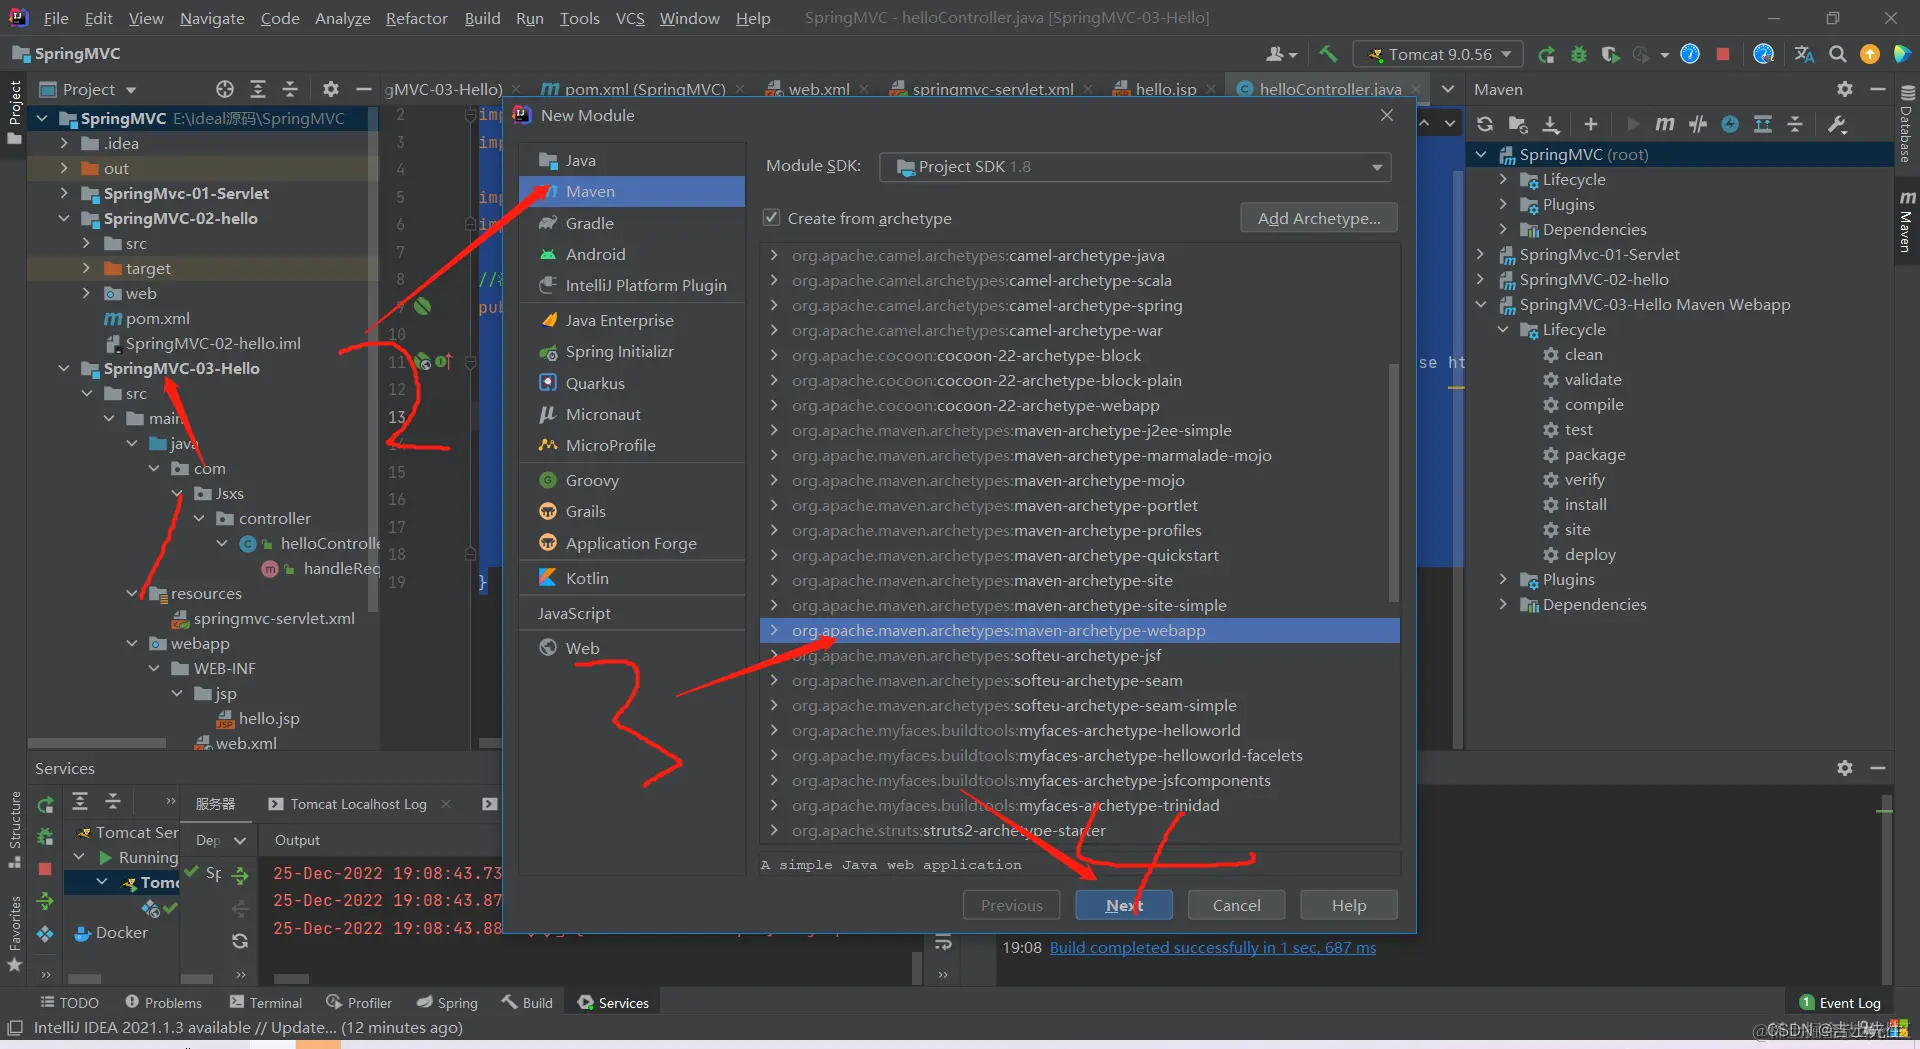Collapse SpringMVC-03-Hello in Project tree

coord(64,368)
